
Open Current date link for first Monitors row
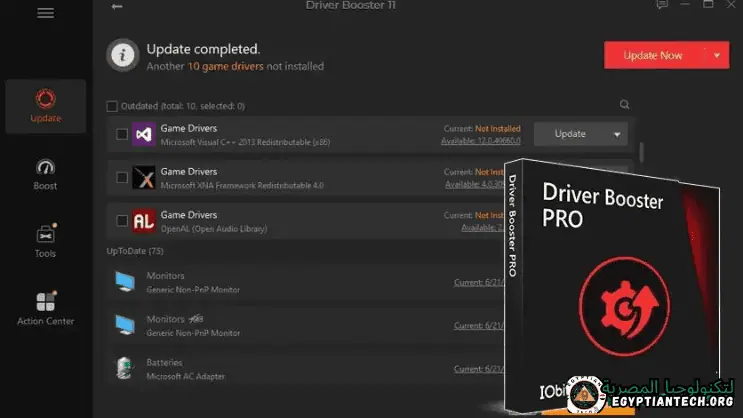point(479,282)
